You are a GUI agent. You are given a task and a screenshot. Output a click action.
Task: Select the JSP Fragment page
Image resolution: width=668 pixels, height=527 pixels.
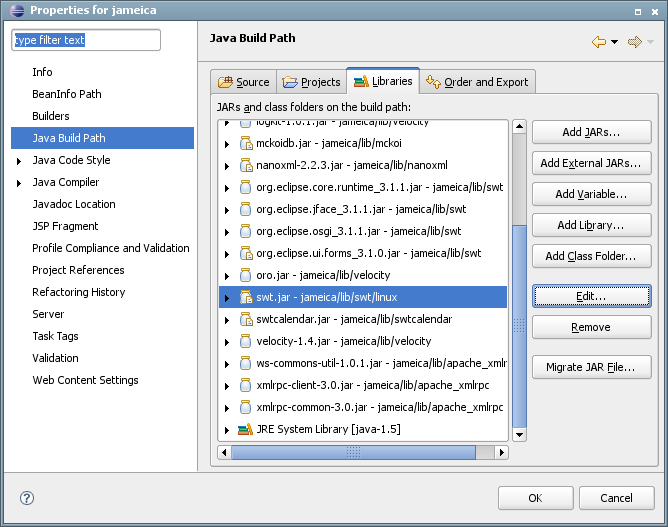click(x=65, y=226)
